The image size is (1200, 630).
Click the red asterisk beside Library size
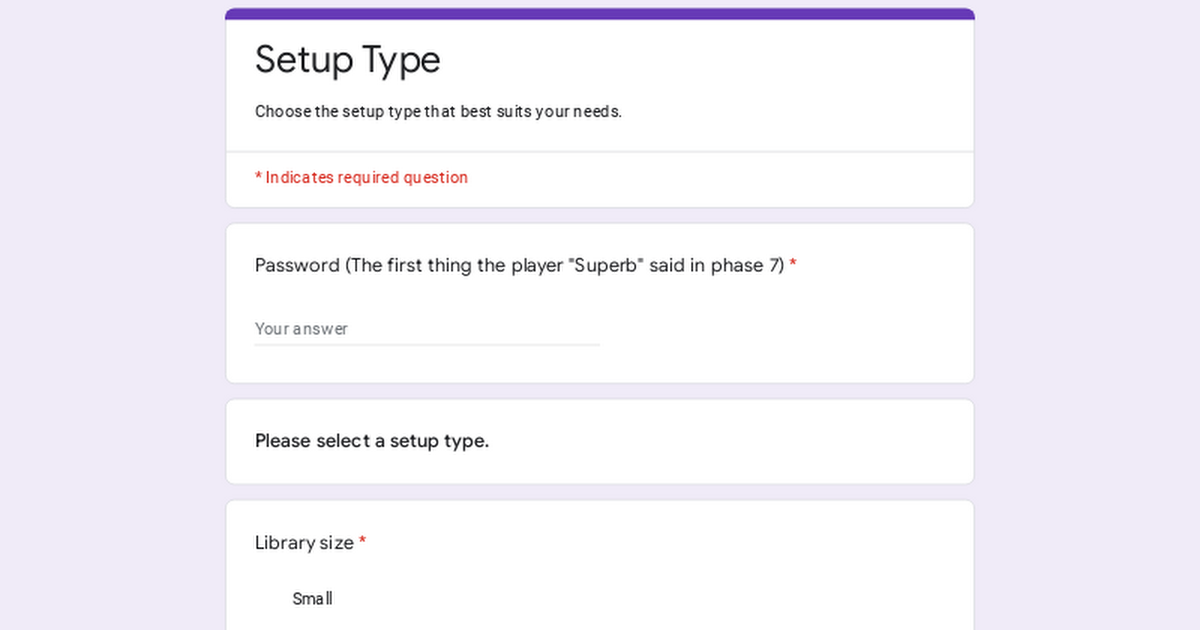363,543
